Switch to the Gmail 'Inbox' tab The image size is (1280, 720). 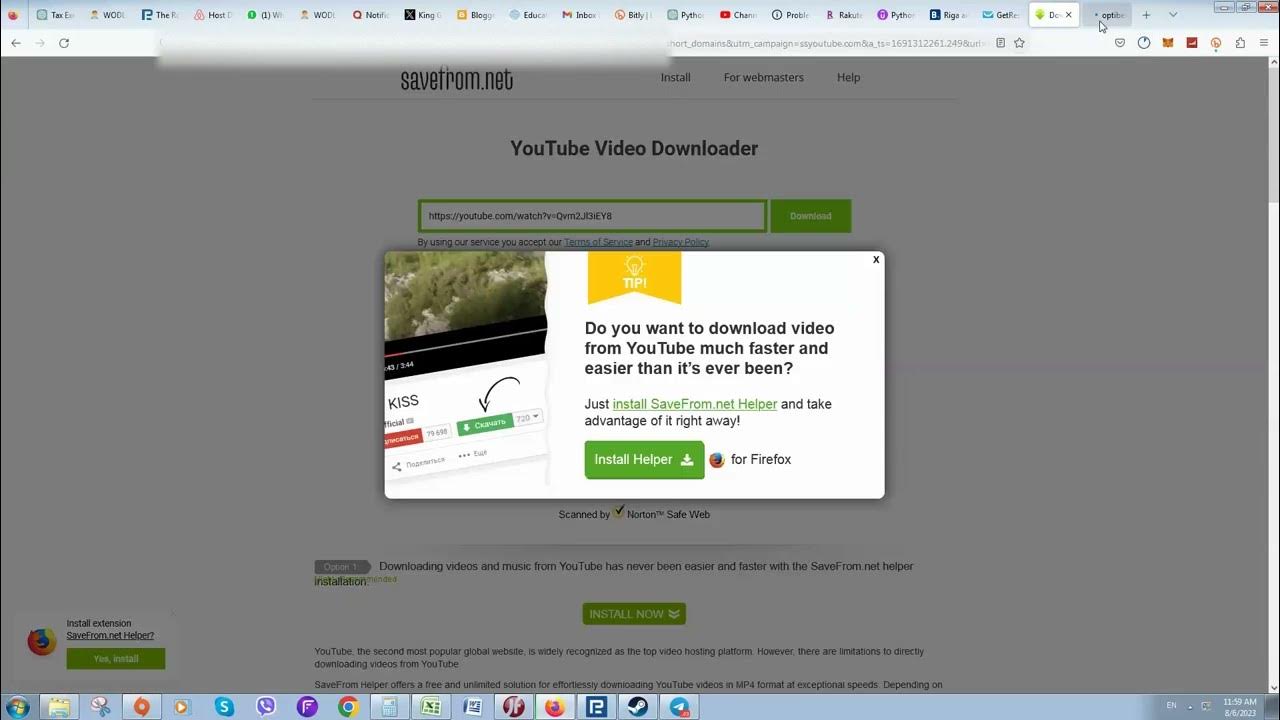tap(581, 15)
